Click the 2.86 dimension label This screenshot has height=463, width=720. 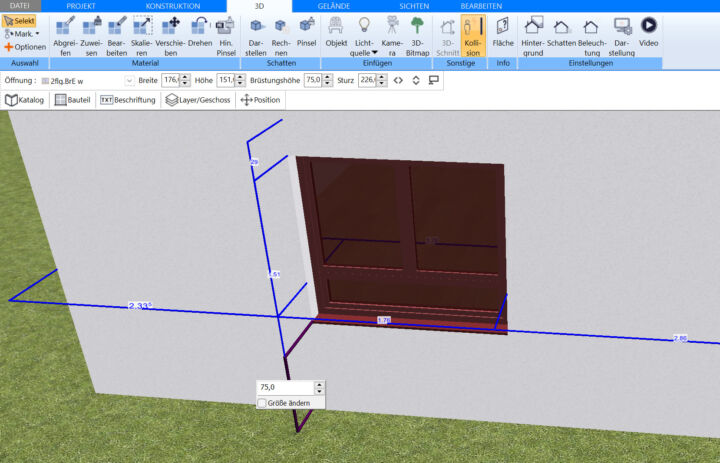(680, 339)
